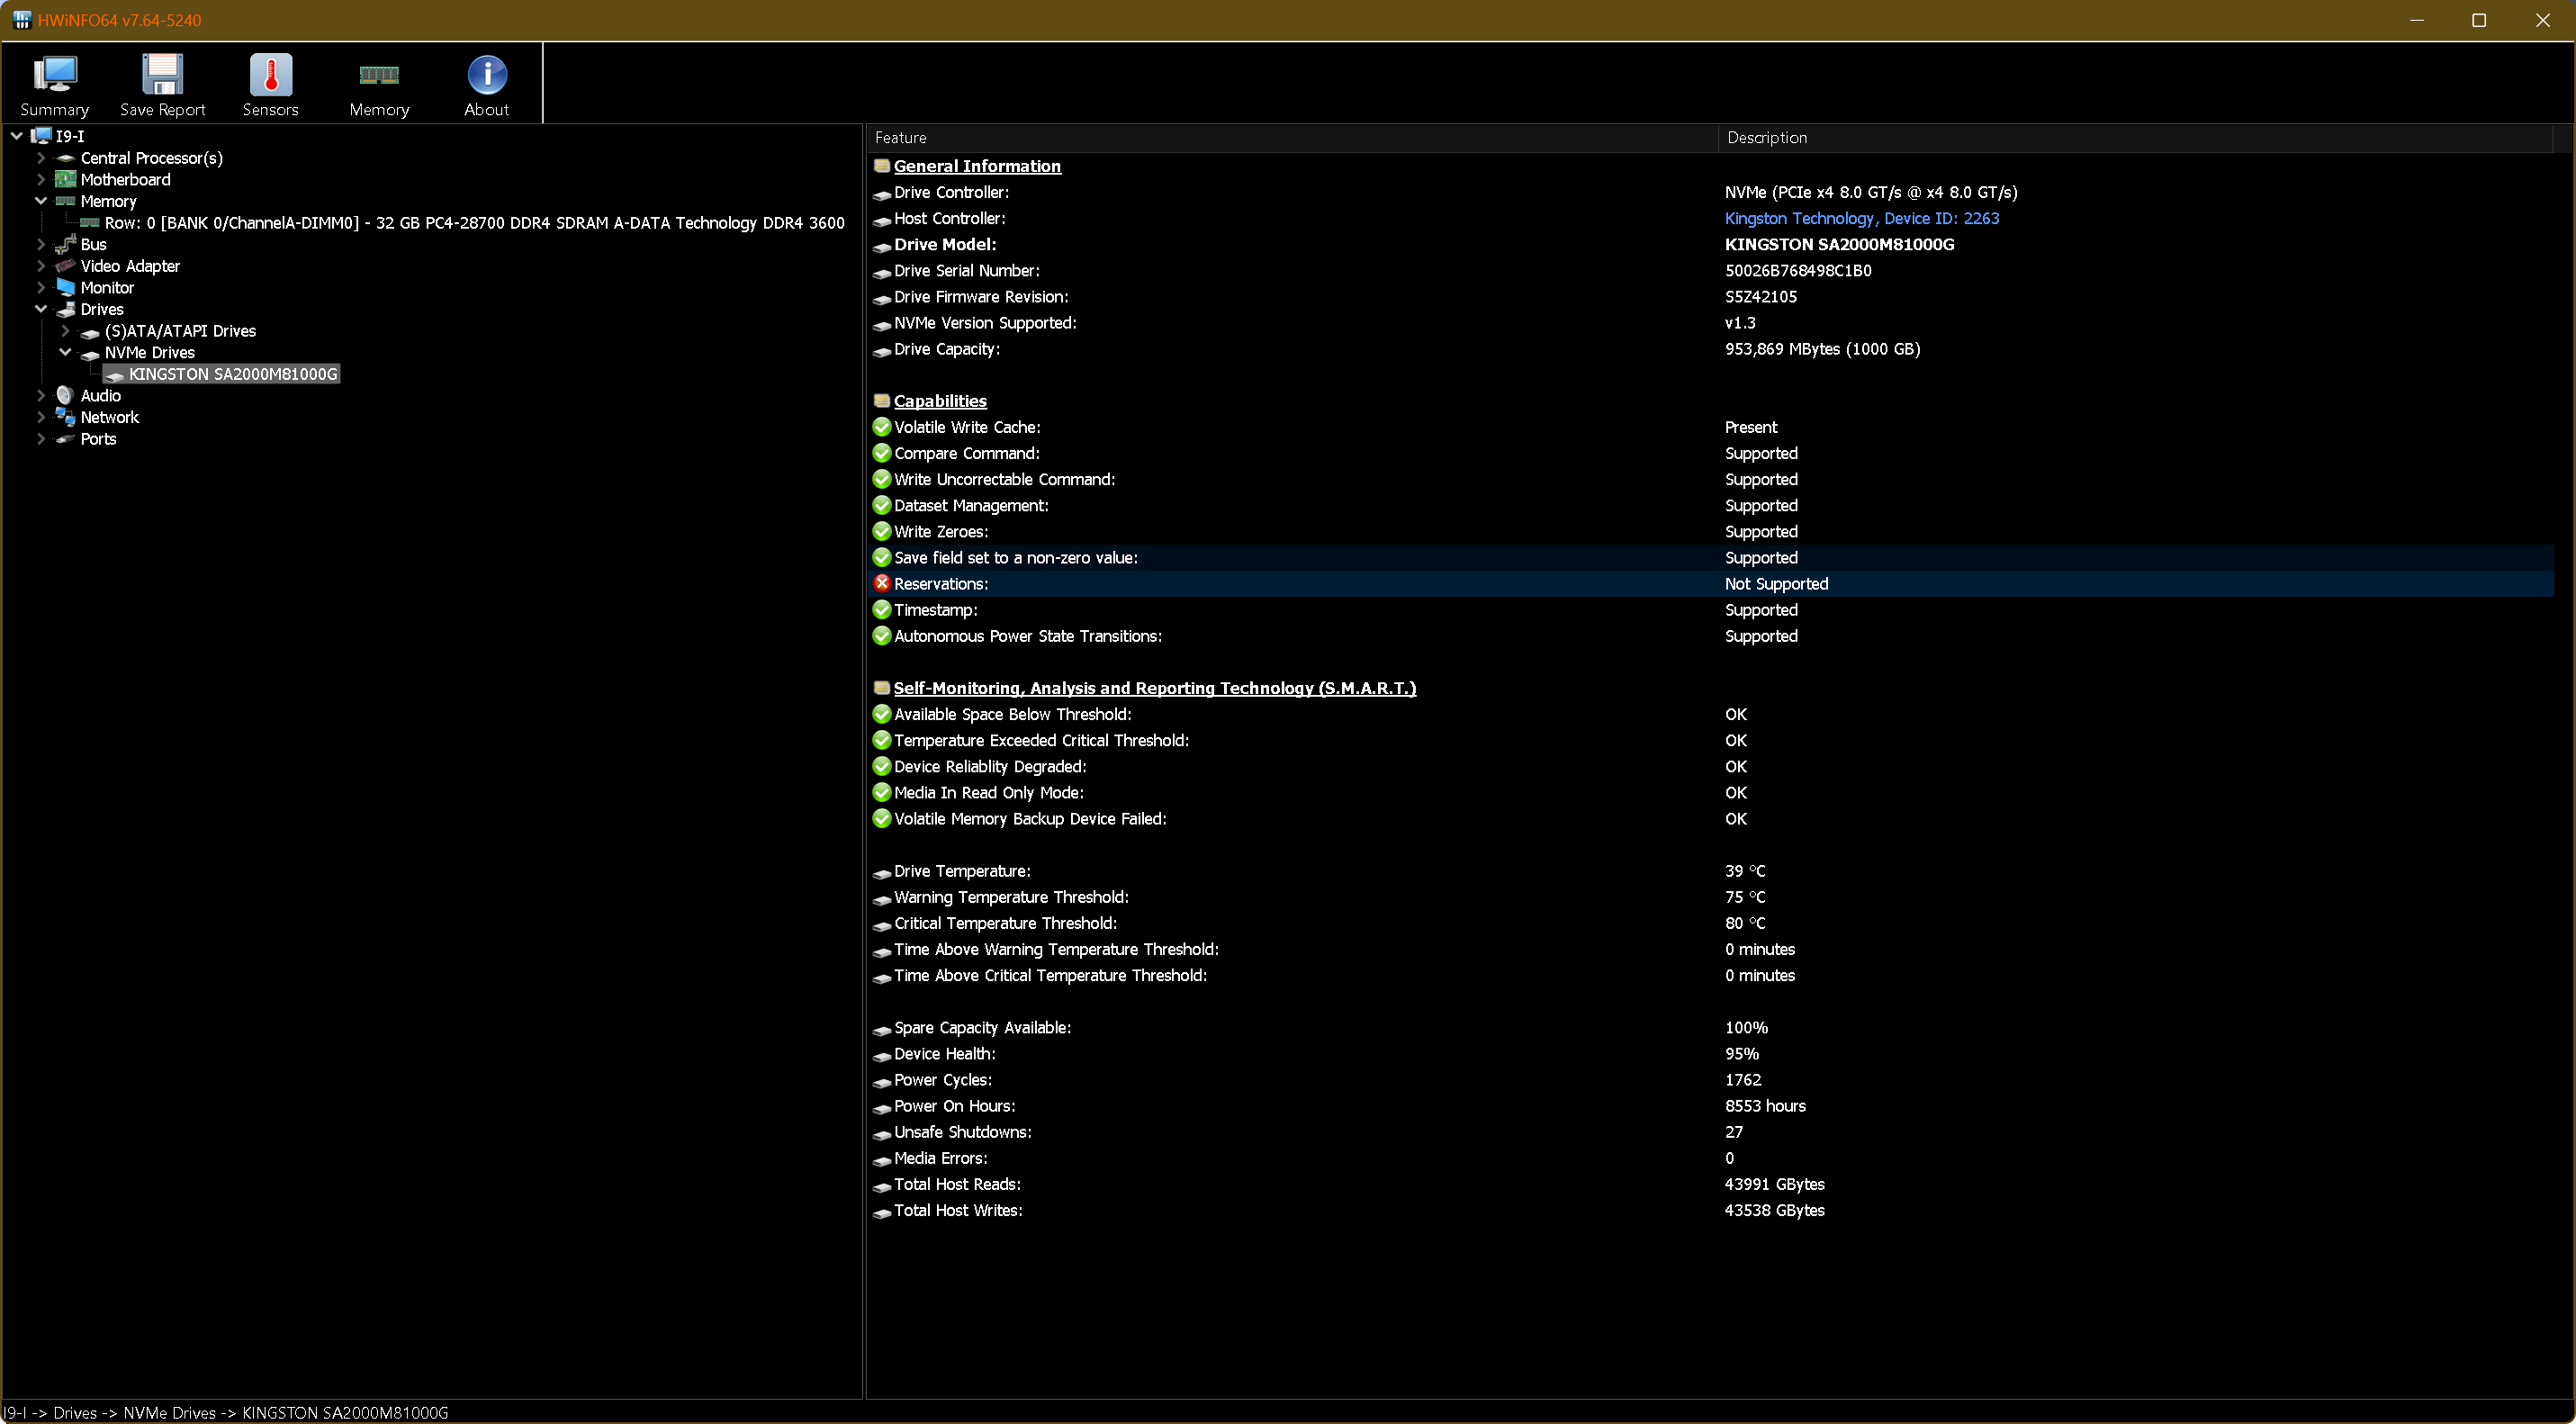Select the Drive Model row label

tap(945, 244)
